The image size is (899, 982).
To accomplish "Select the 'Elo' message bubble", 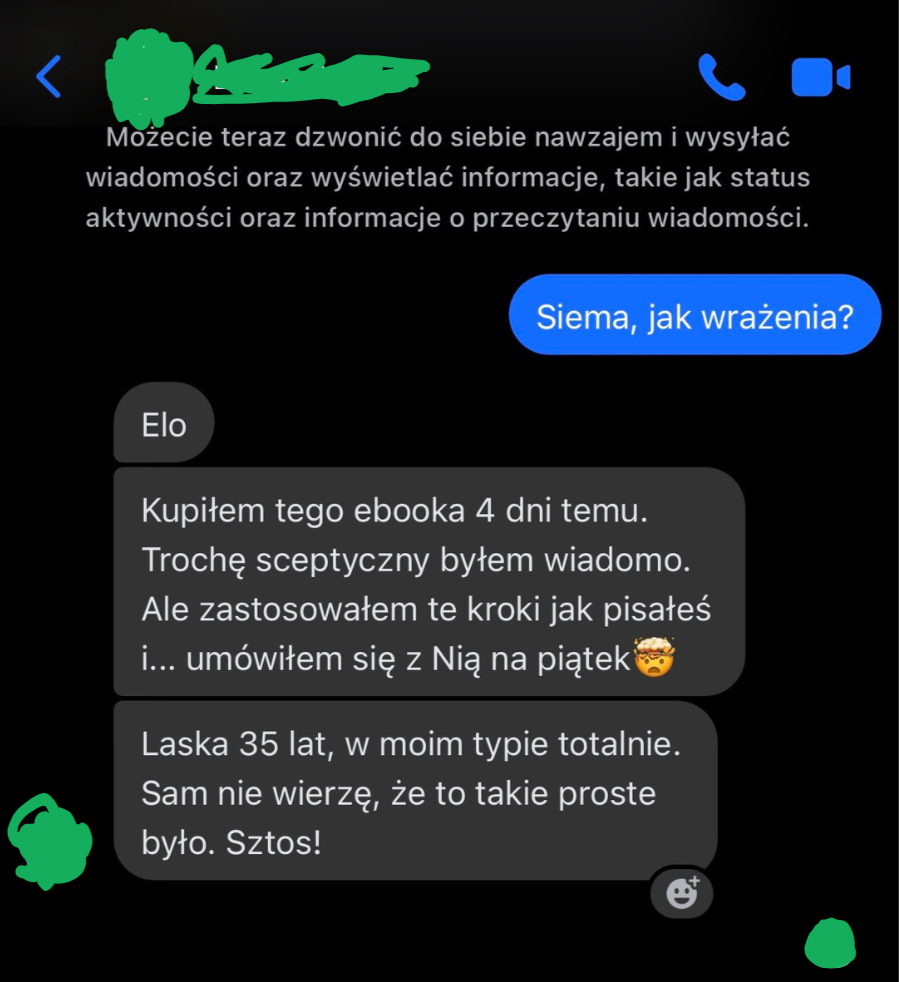I will click(x=164, y=424).
